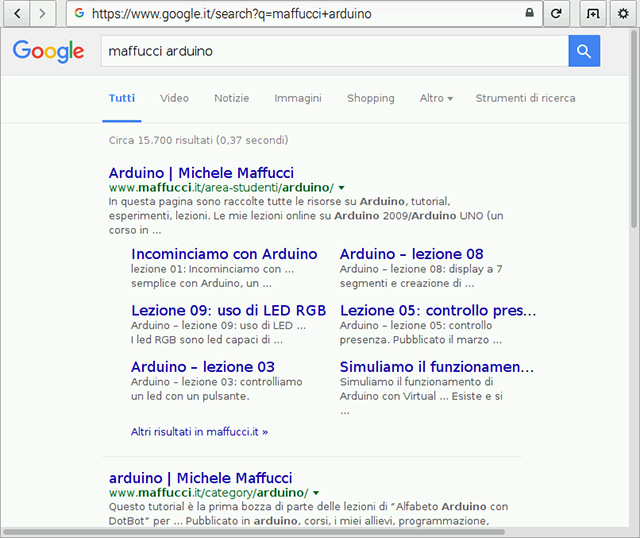Expand the Altro dropdown menu

(x=436, y=98)
